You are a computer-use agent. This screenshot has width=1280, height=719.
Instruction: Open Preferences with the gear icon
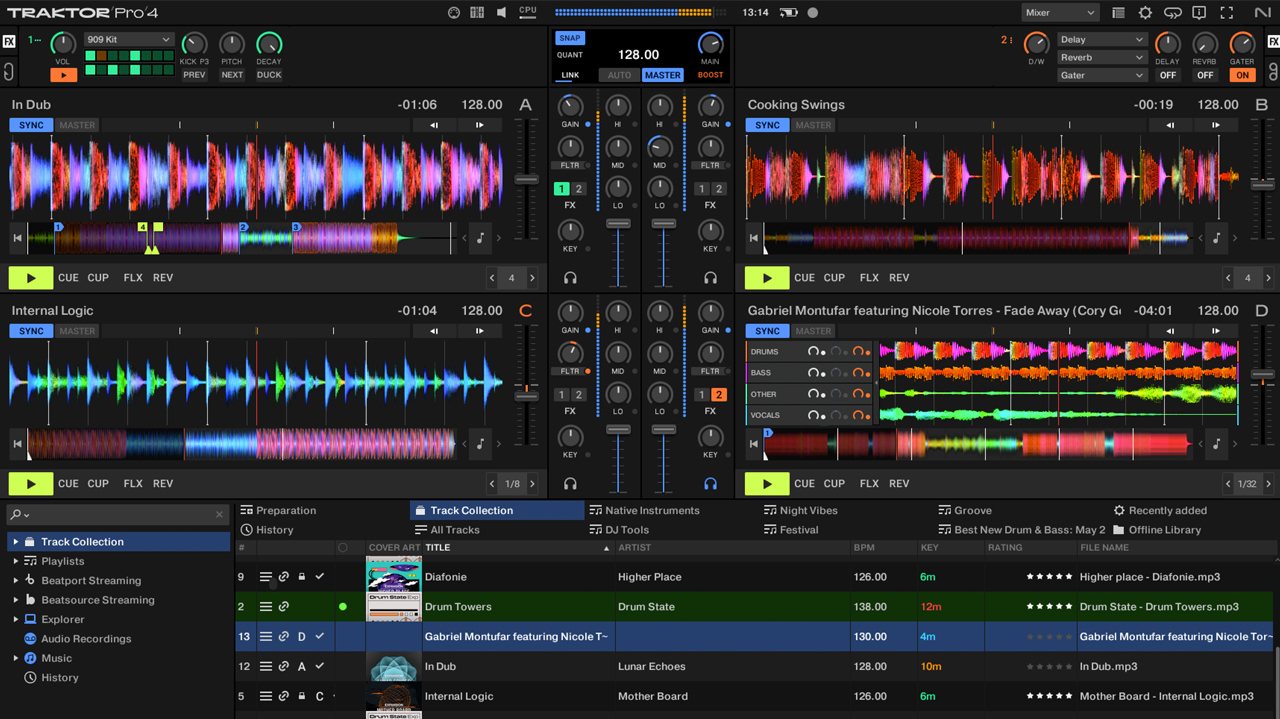point(1145,13)
